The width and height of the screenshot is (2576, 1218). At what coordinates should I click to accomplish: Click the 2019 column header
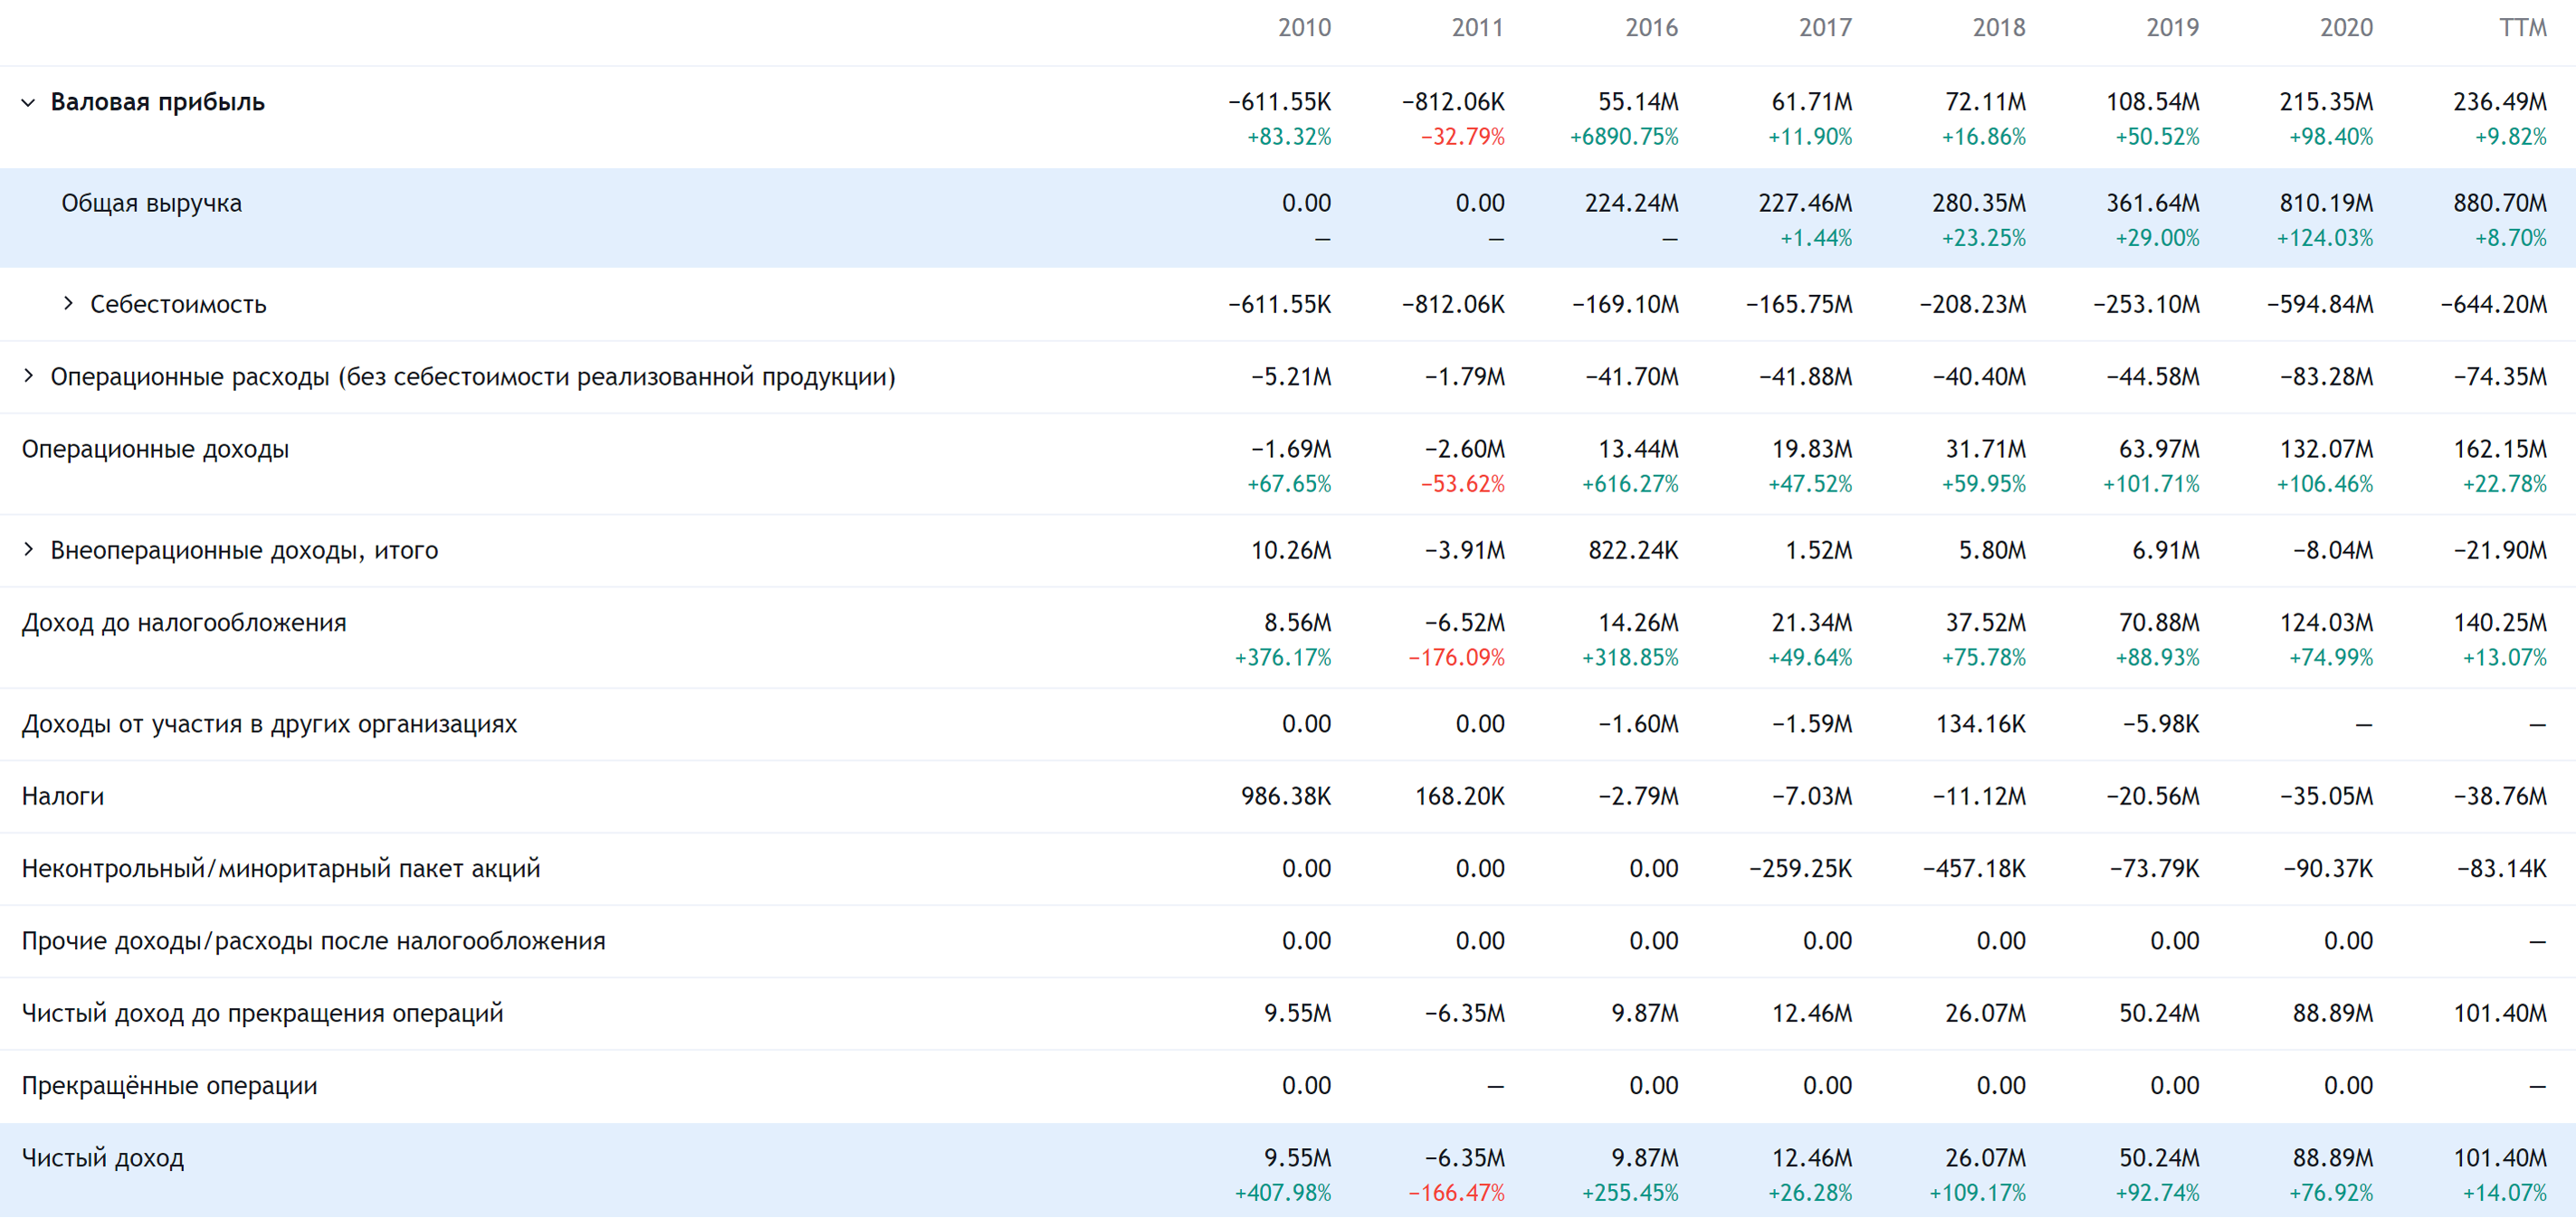tap(2172, 28)
